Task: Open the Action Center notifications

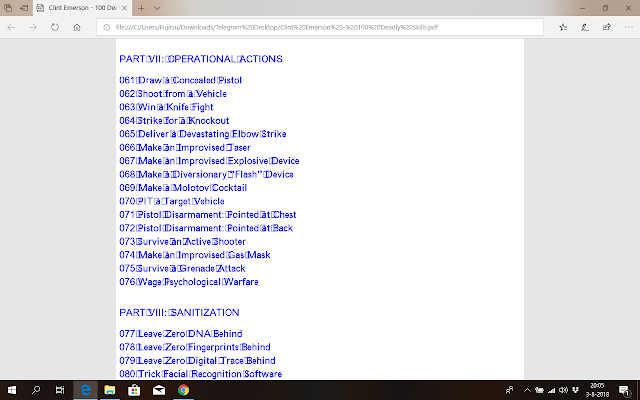Action: (624, 391)
